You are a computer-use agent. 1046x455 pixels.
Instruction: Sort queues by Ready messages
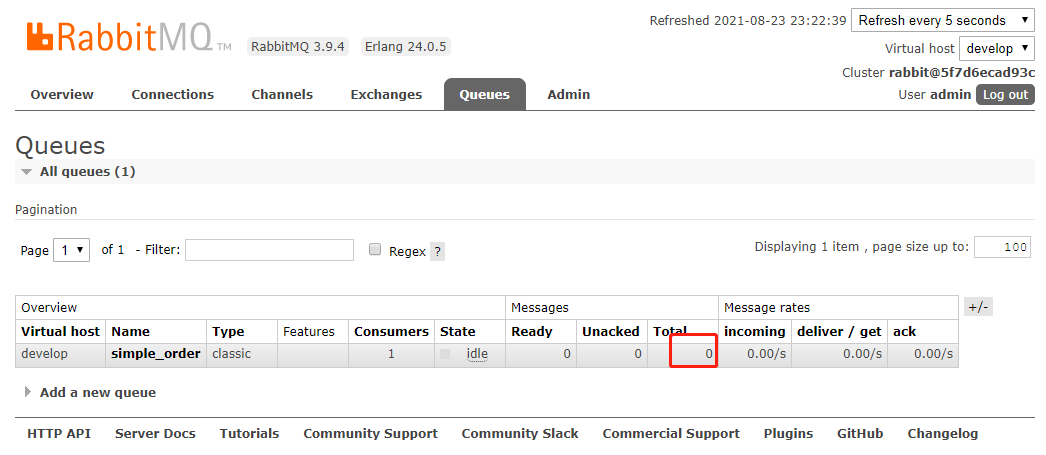[532, 332]
